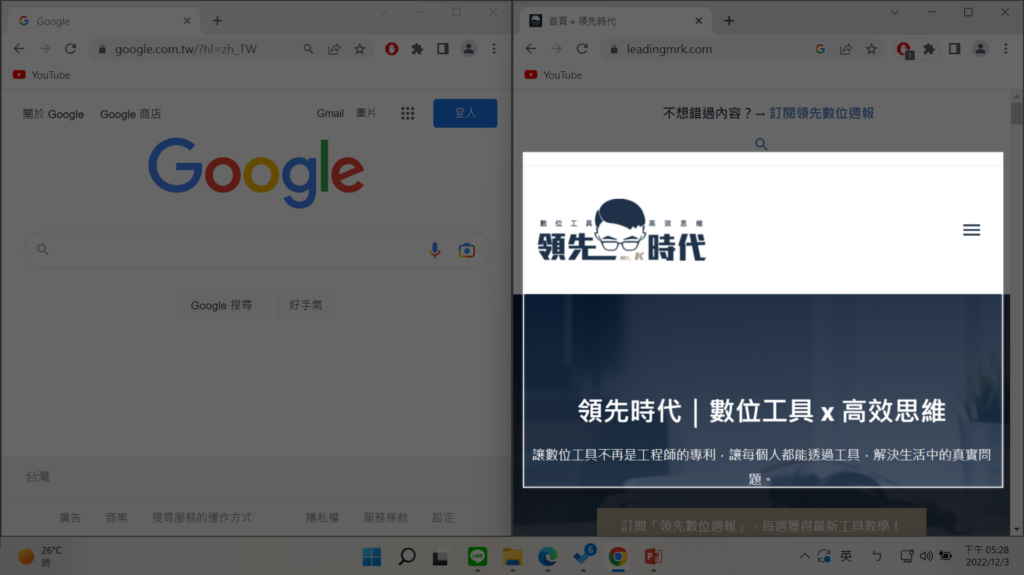Open the taskbar clock and date
This screenshot has height=575, width=1024.
point(987,556)
